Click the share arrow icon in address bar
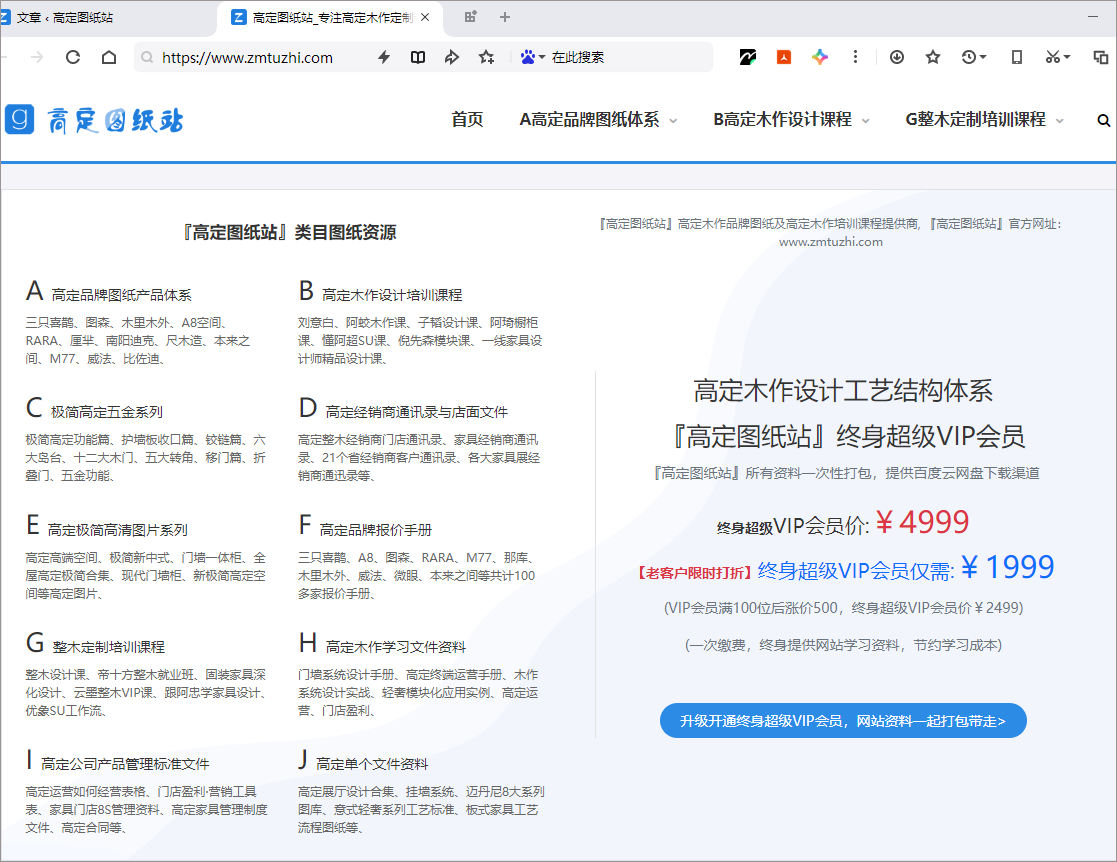This screenshot has height=862, width=1117. click(452, 57)
